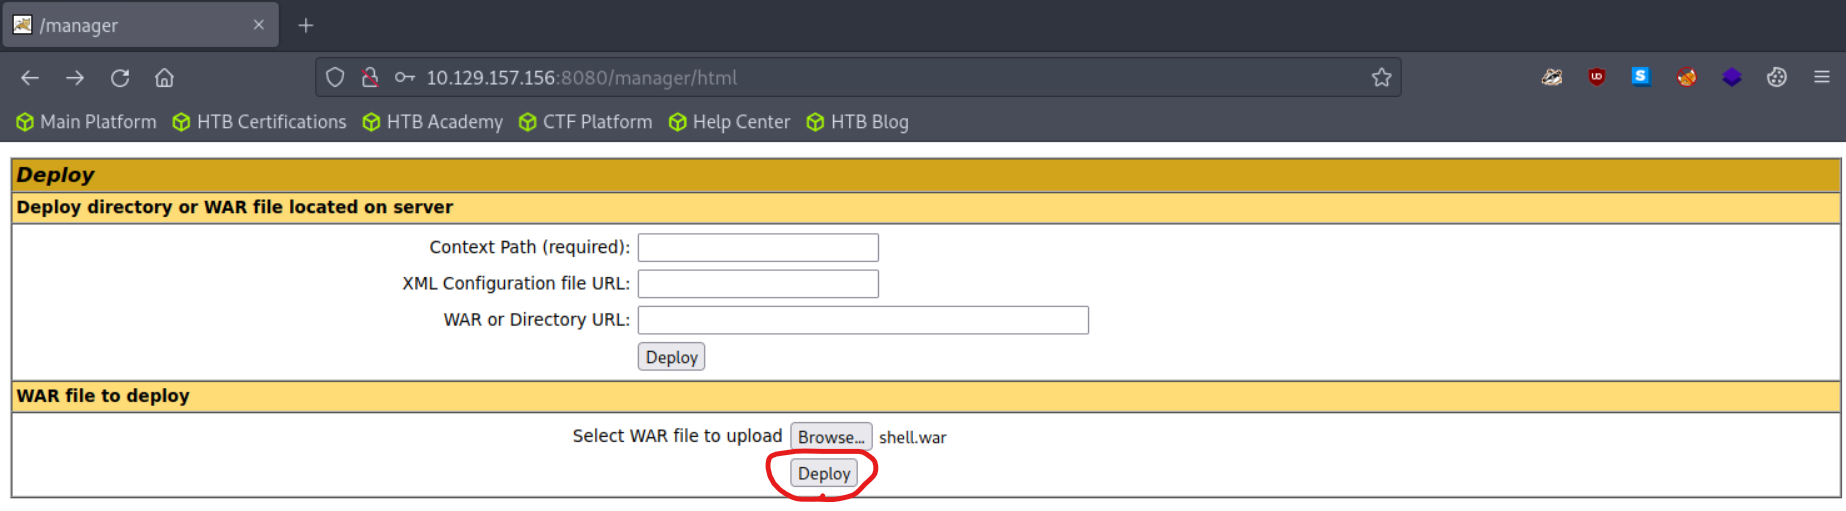Click the 'Select WAR file to upload' label

677,436
